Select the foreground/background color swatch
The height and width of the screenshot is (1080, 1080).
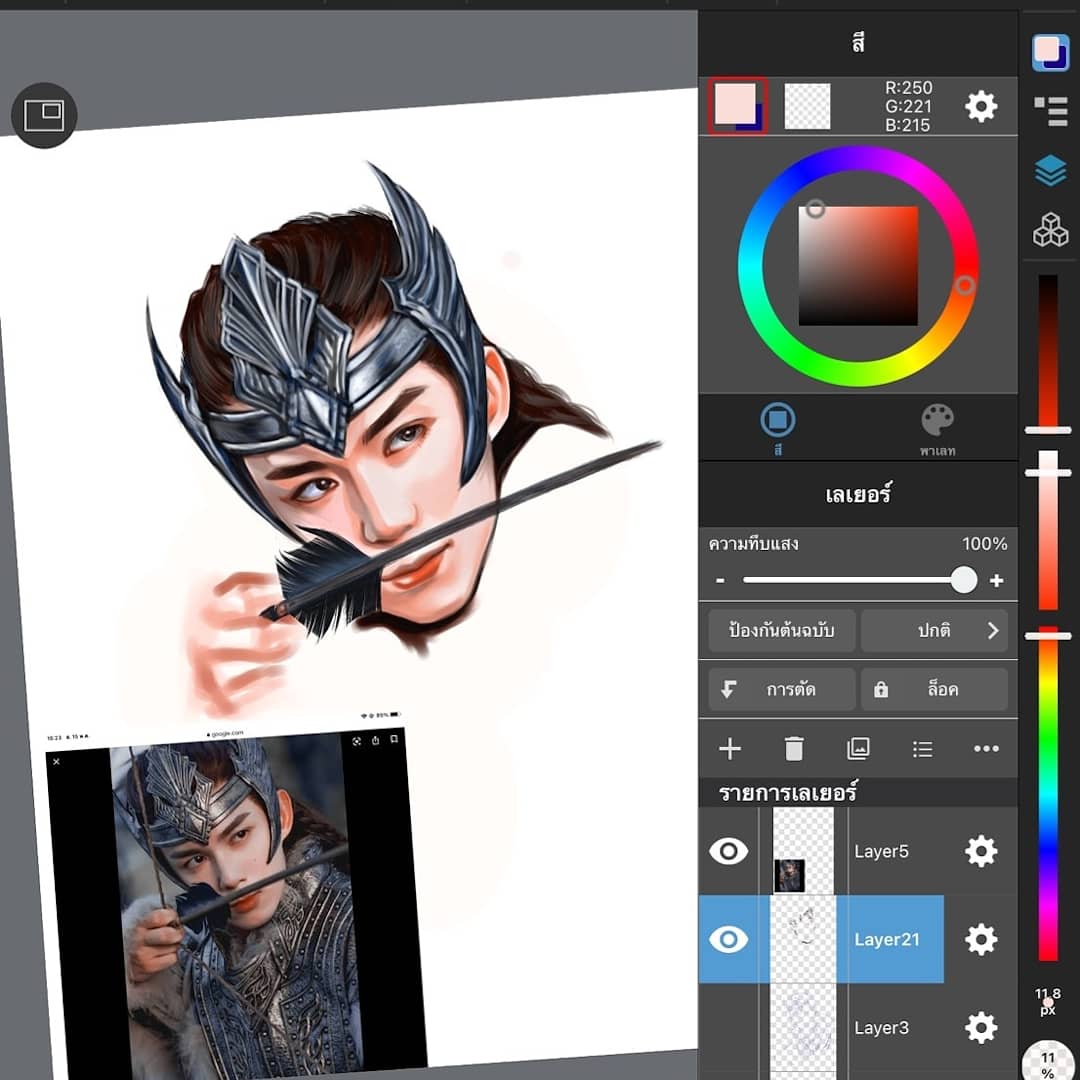(x=737, y=106)
